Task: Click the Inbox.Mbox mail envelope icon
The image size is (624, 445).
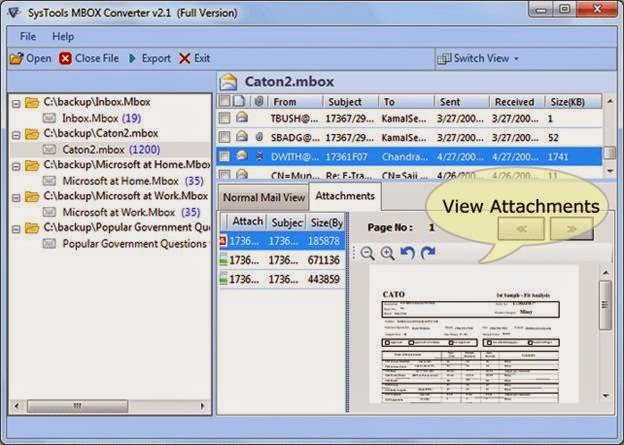Action: [49, 118]
